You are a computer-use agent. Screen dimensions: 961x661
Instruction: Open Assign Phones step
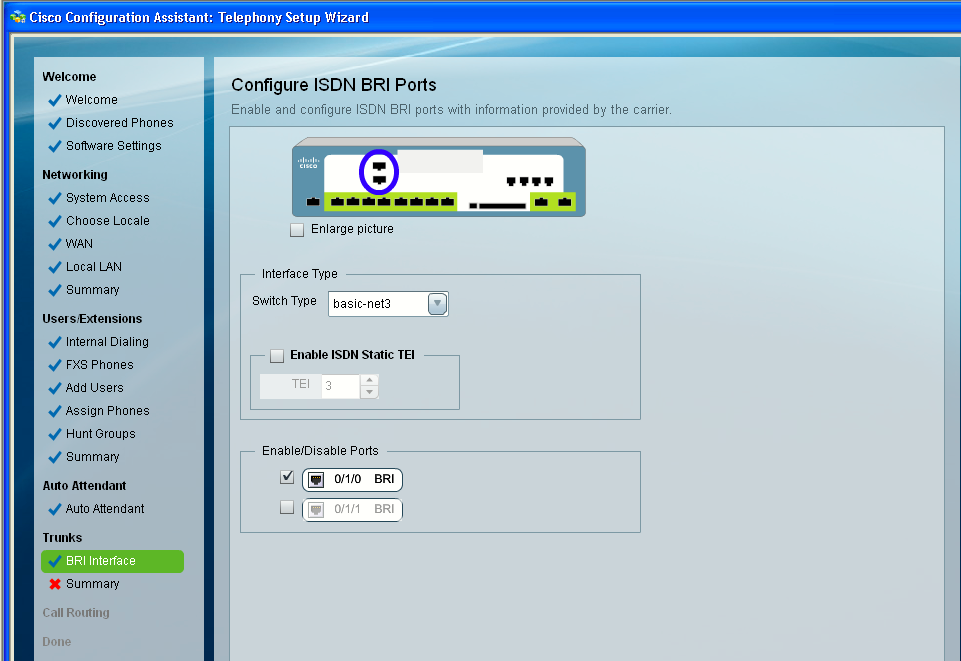click(107, 411)
